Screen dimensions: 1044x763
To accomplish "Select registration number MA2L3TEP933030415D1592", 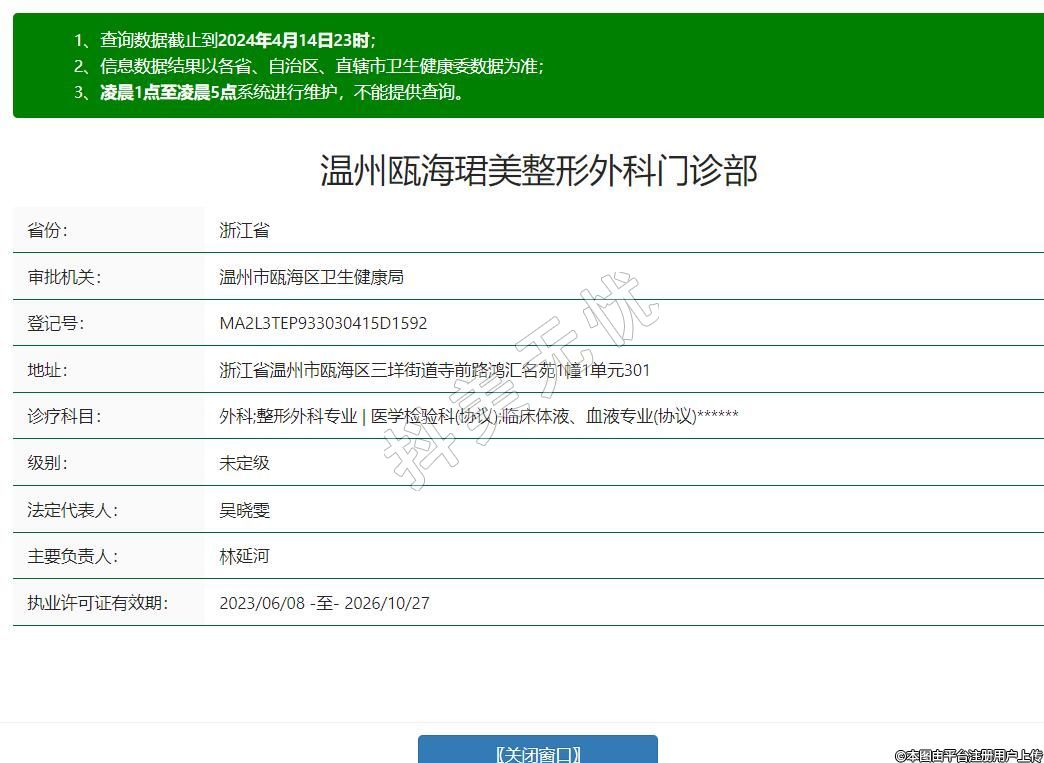I will 323,324.
